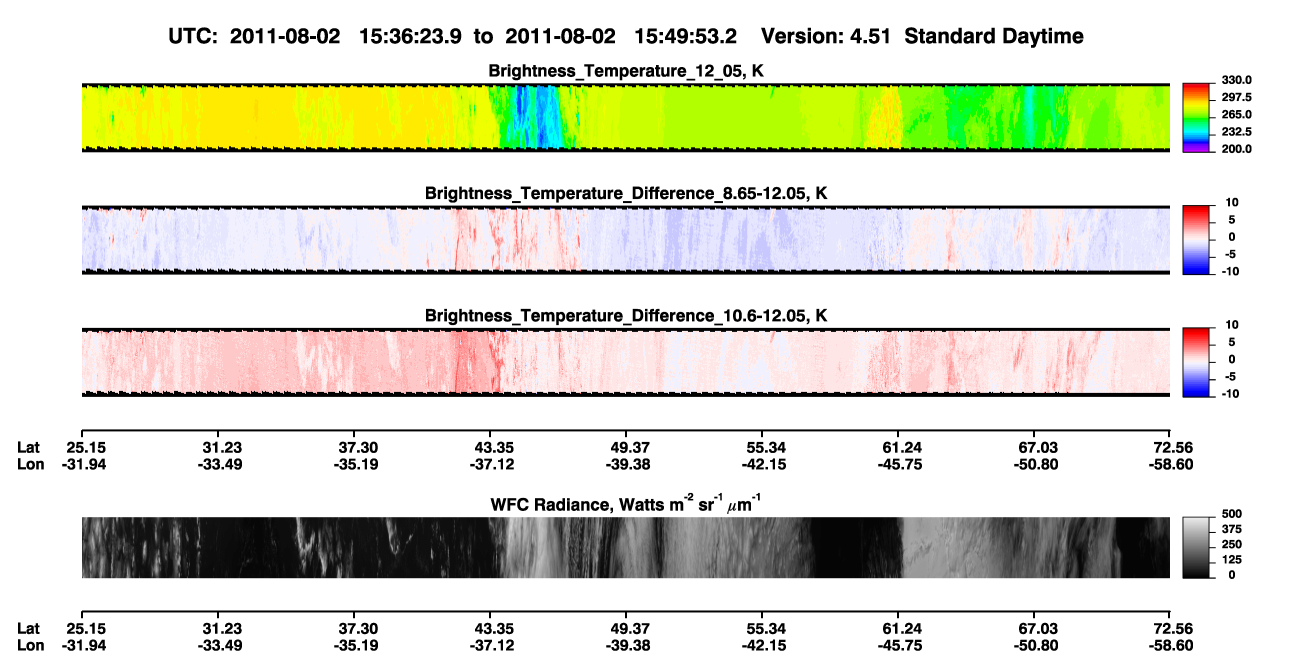
Task: Select the 8.65-12.05 difference image strip
Action: 626,240
